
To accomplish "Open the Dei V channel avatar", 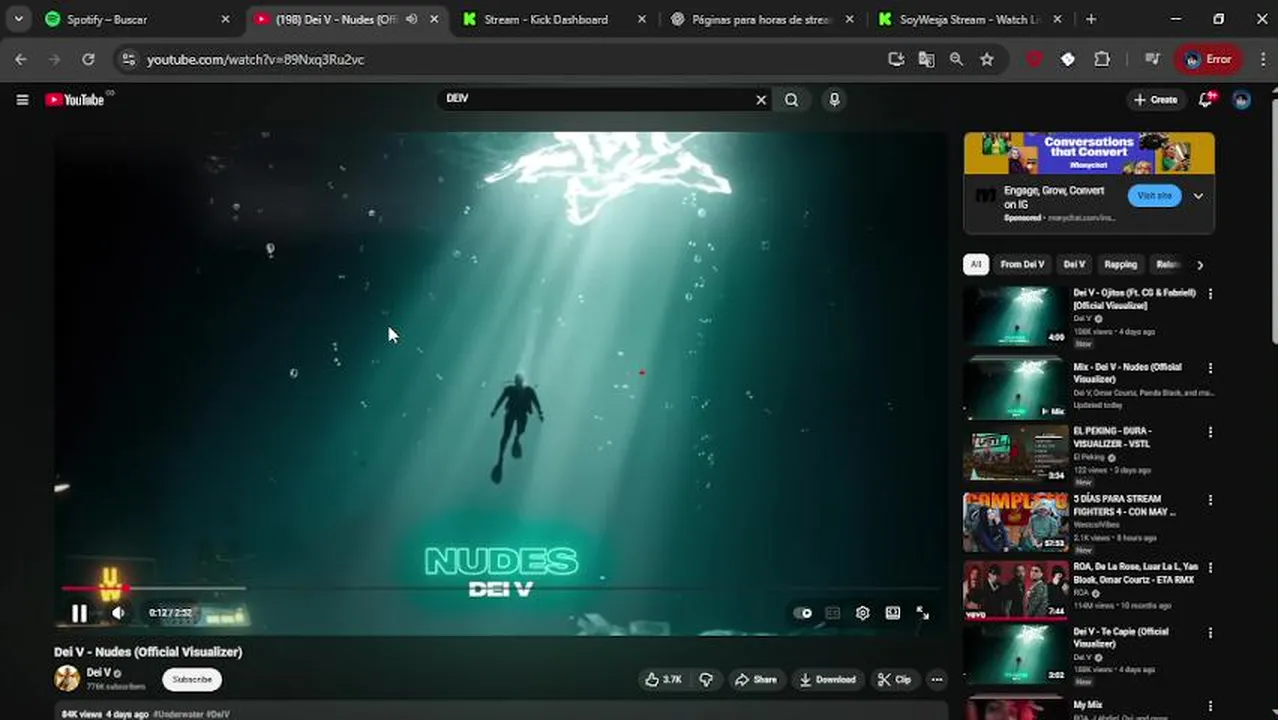I will pos(67,678).
